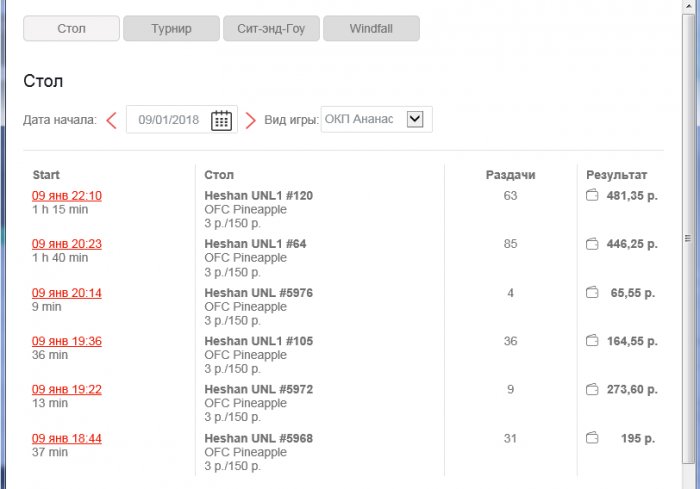The height and width of the screenshot is (489, 700).
Task: Expand the Вид игры dropdown
Action: pos(416,120)
